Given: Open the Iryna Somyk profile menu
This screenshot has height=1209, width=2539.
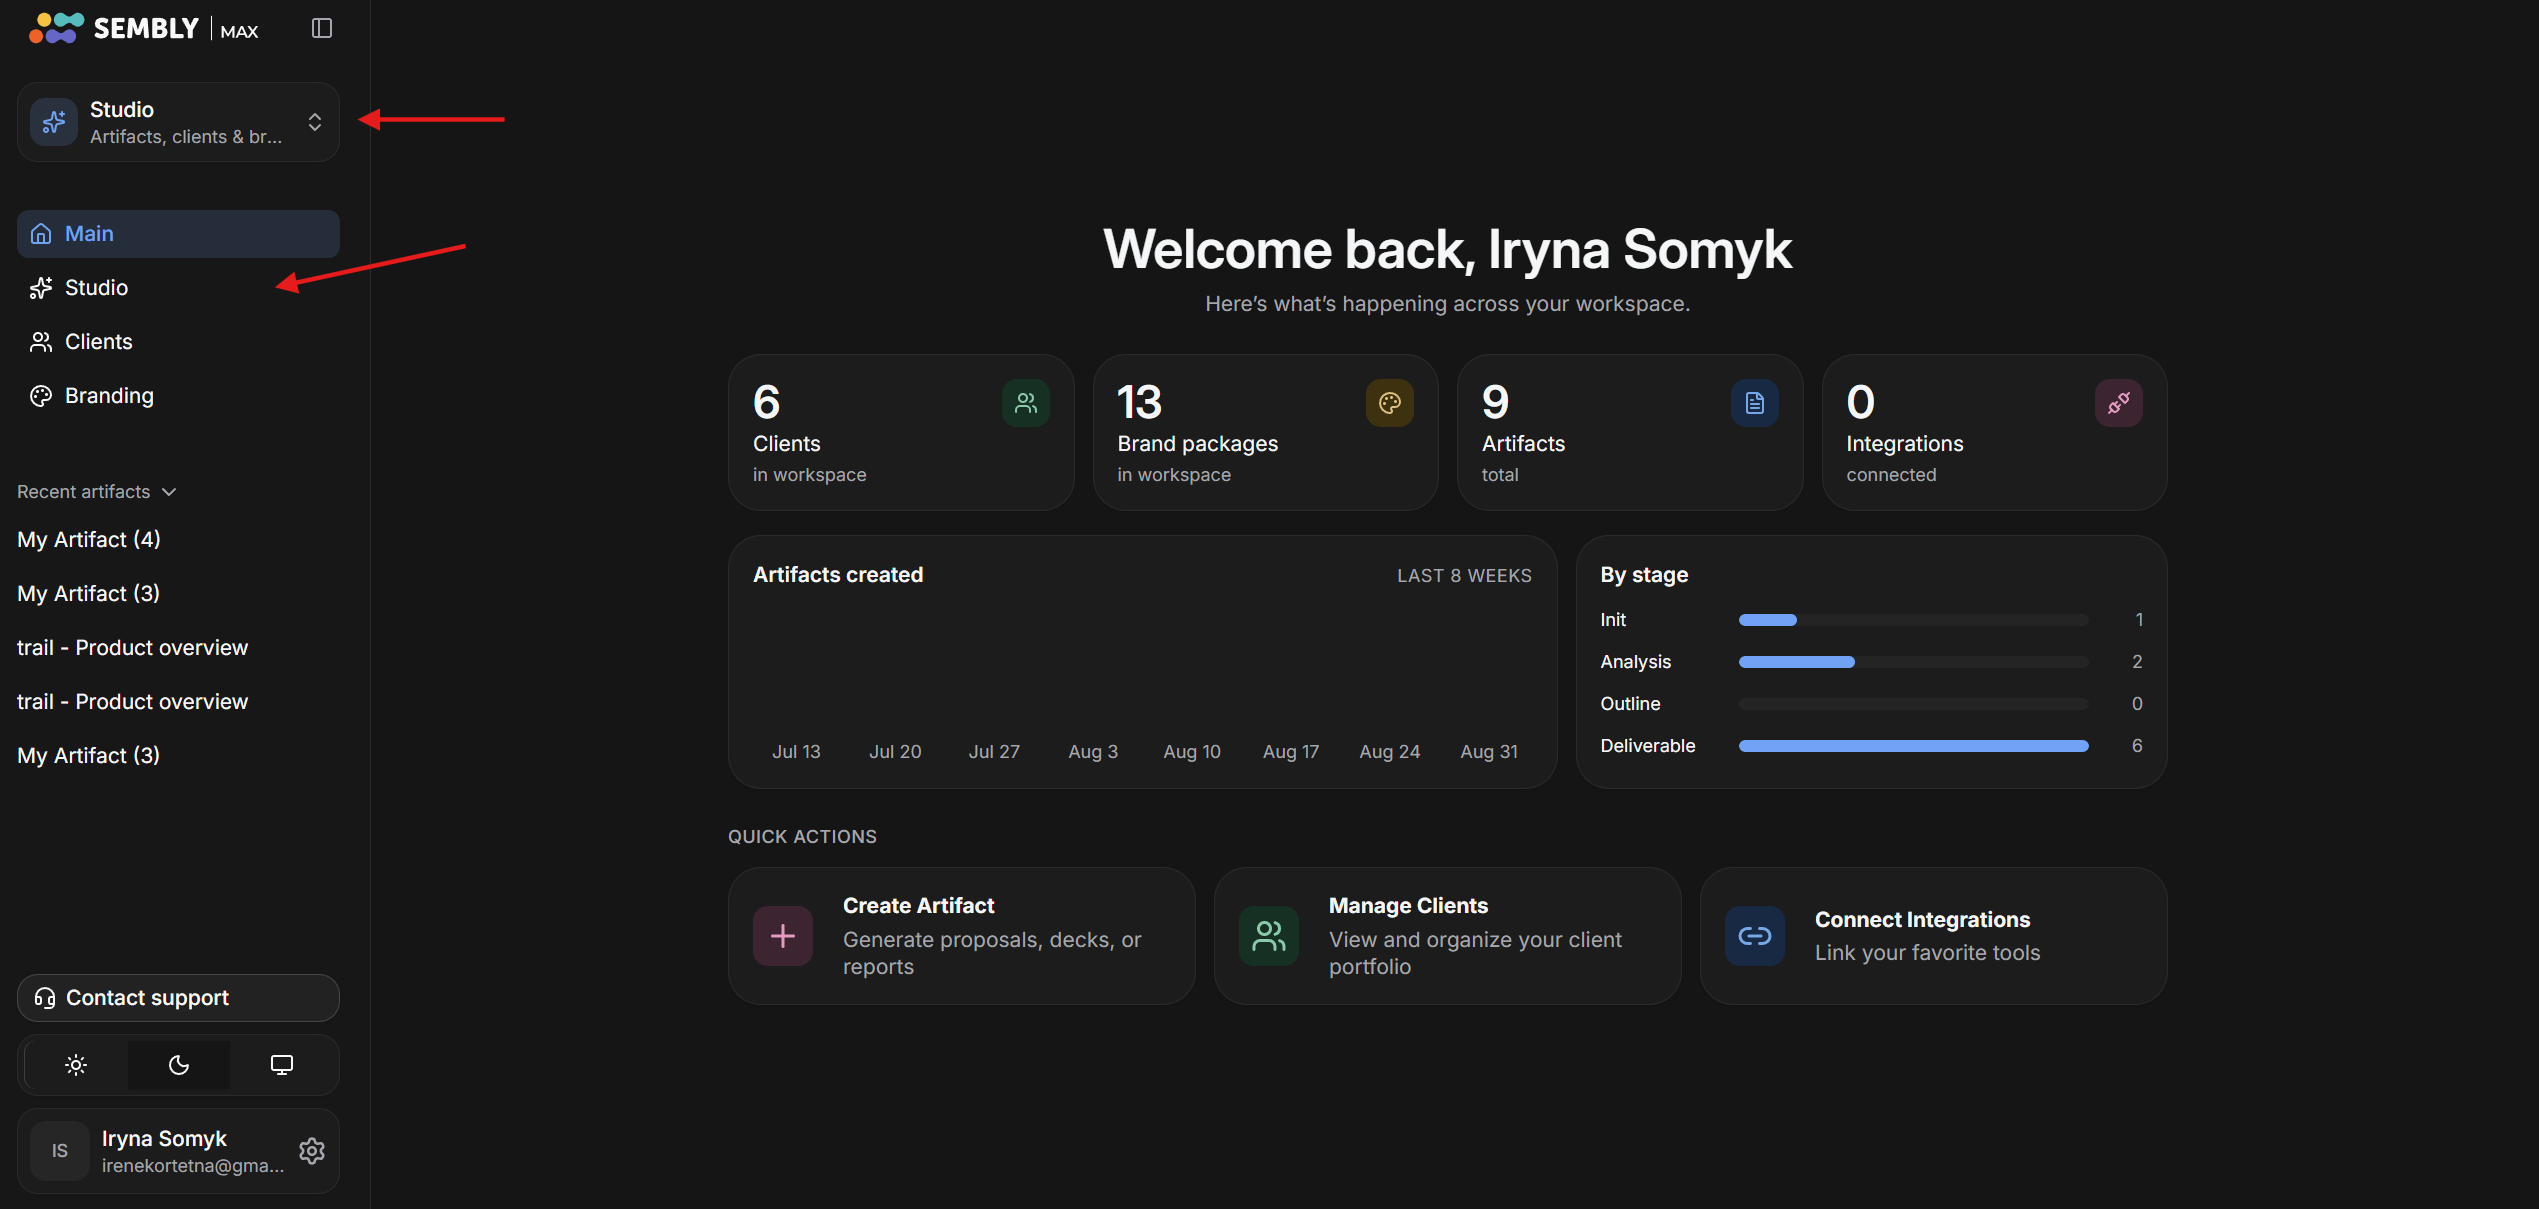Looking at the screenshot, I should 160,1151.
